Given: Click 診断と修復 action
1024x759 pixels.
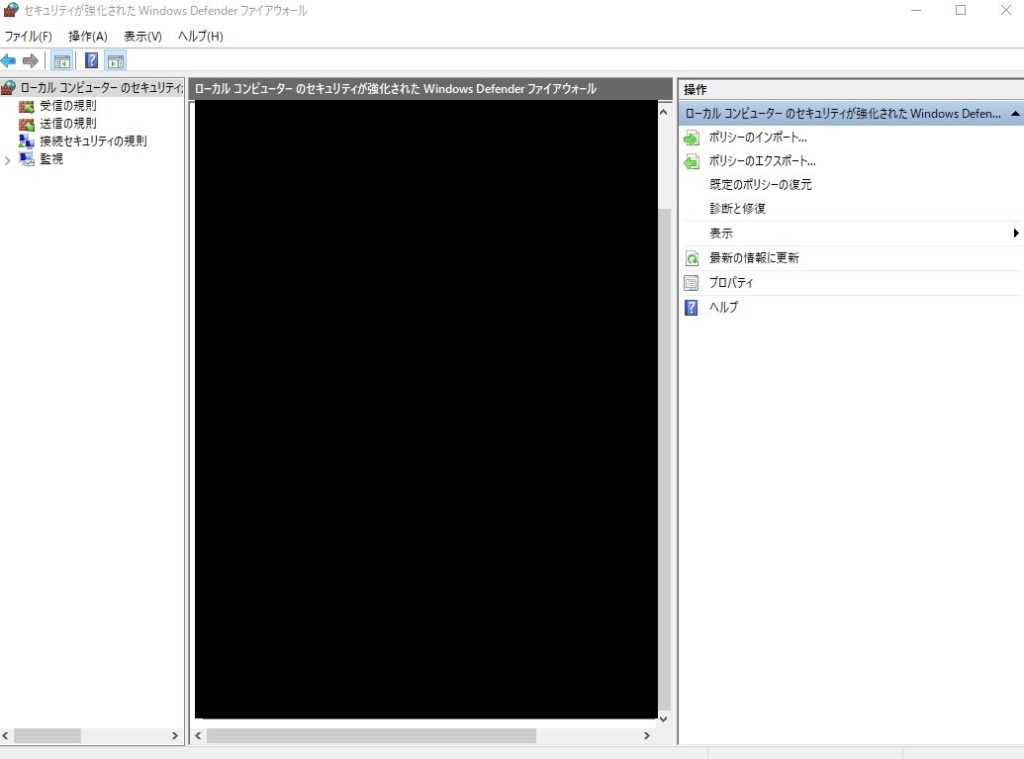Looking at the screenshot, I should pyautogui.click(x=737, y=209).
